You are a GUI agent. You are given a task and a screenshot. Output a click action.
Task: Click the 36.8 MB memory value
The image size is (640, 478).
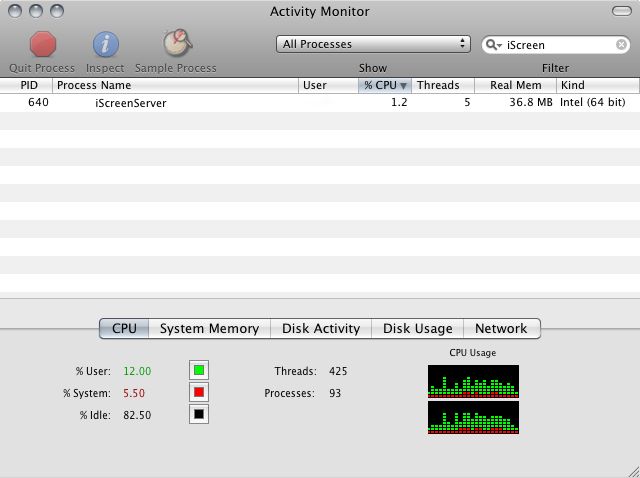(531, 102)
